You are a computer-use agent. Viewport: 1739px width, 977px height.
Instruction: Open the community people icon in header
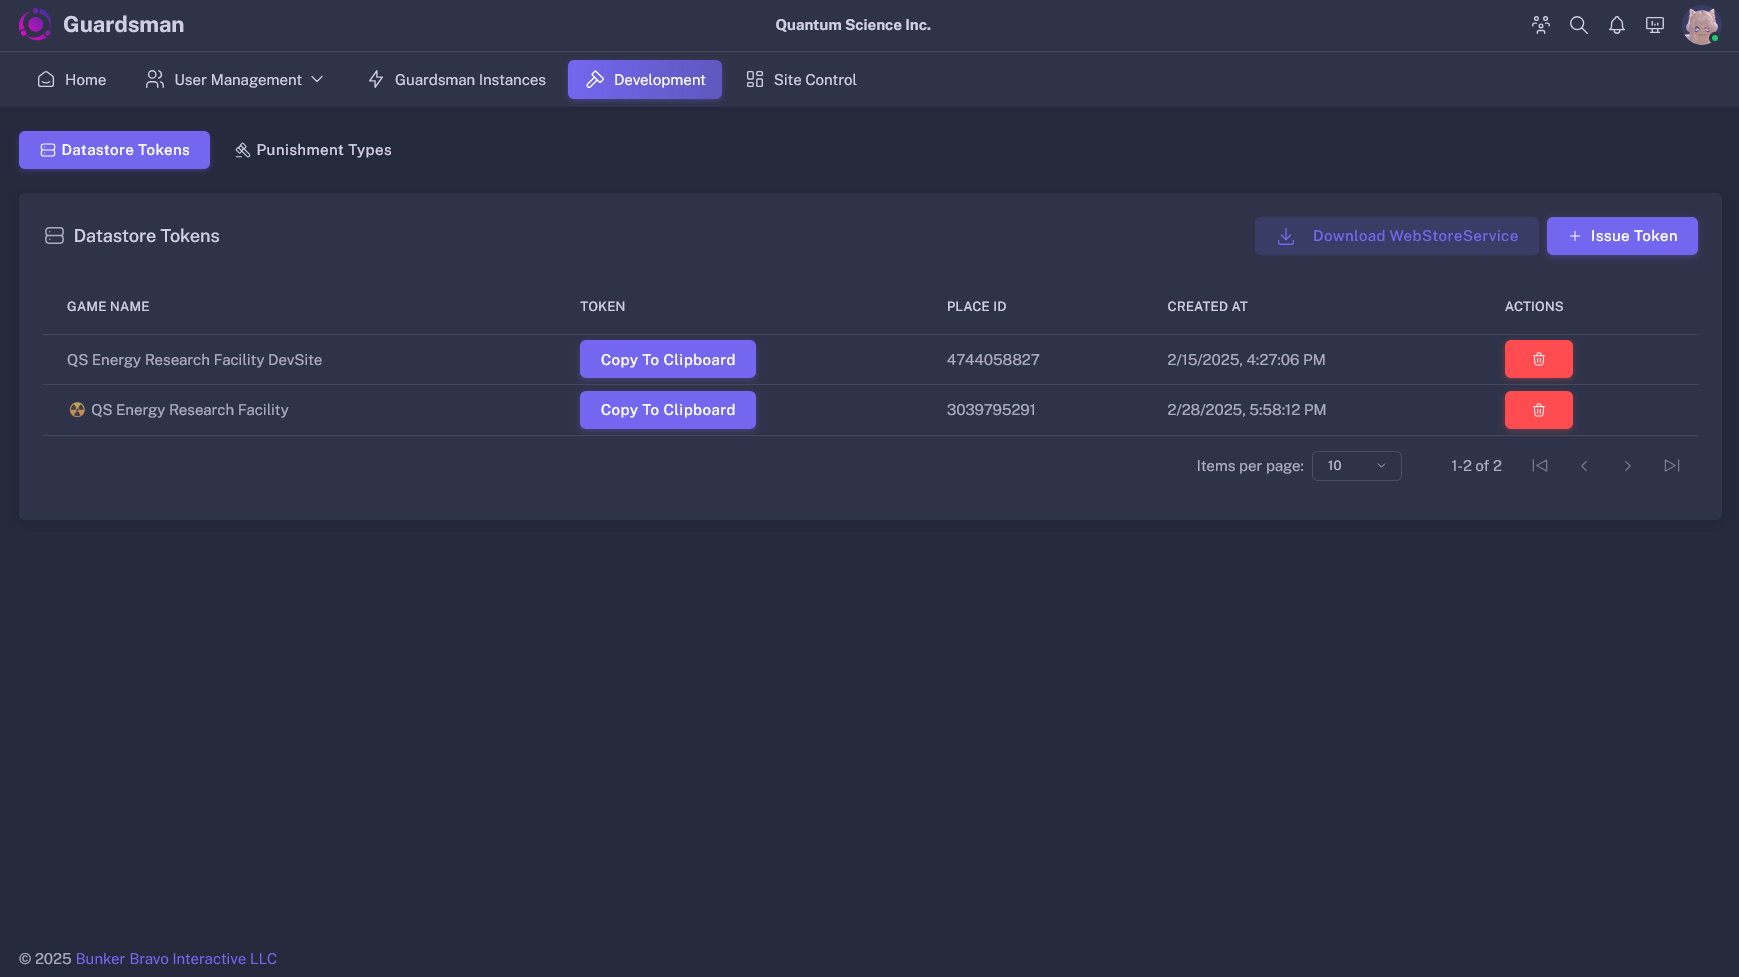point(1540,25)
